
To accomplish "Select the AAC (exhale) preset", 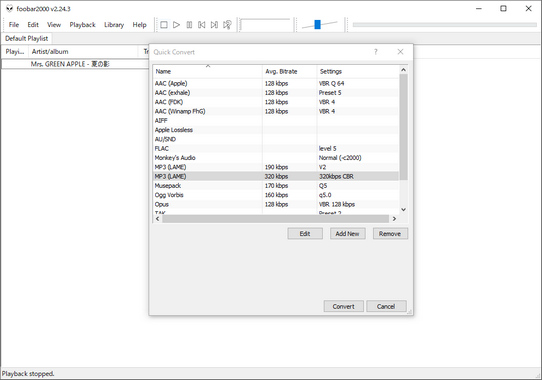I will tap(276, 93).
